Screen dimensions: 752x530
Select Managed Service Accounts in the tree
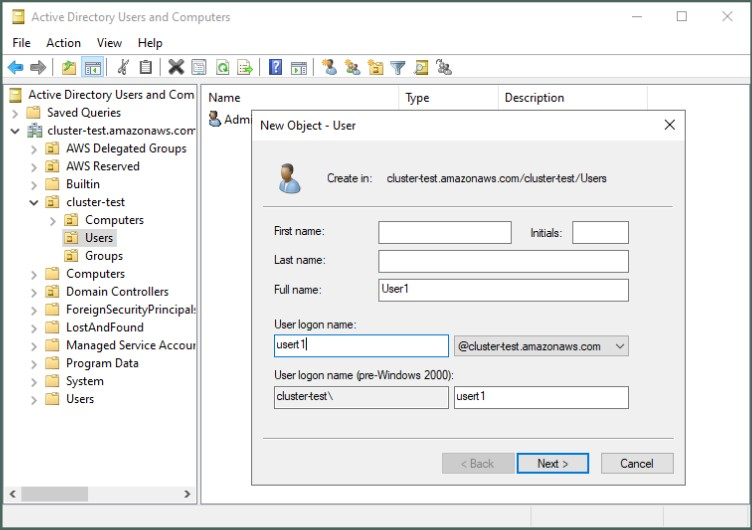(130, 345)
